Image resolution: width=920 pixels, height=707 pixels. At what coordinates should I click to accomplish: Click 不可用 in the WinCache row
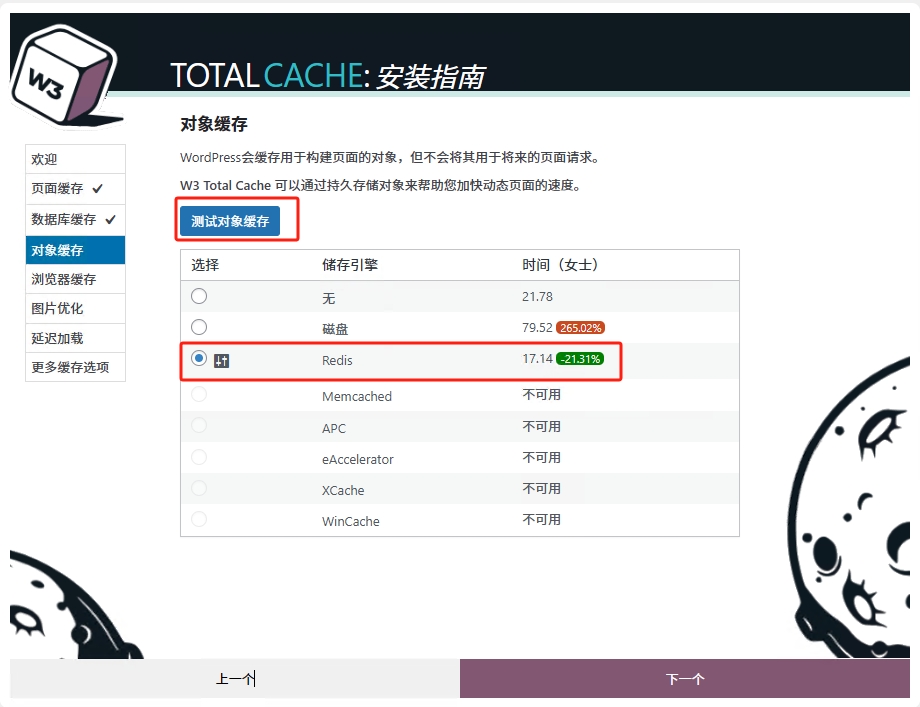coord(542,520)
